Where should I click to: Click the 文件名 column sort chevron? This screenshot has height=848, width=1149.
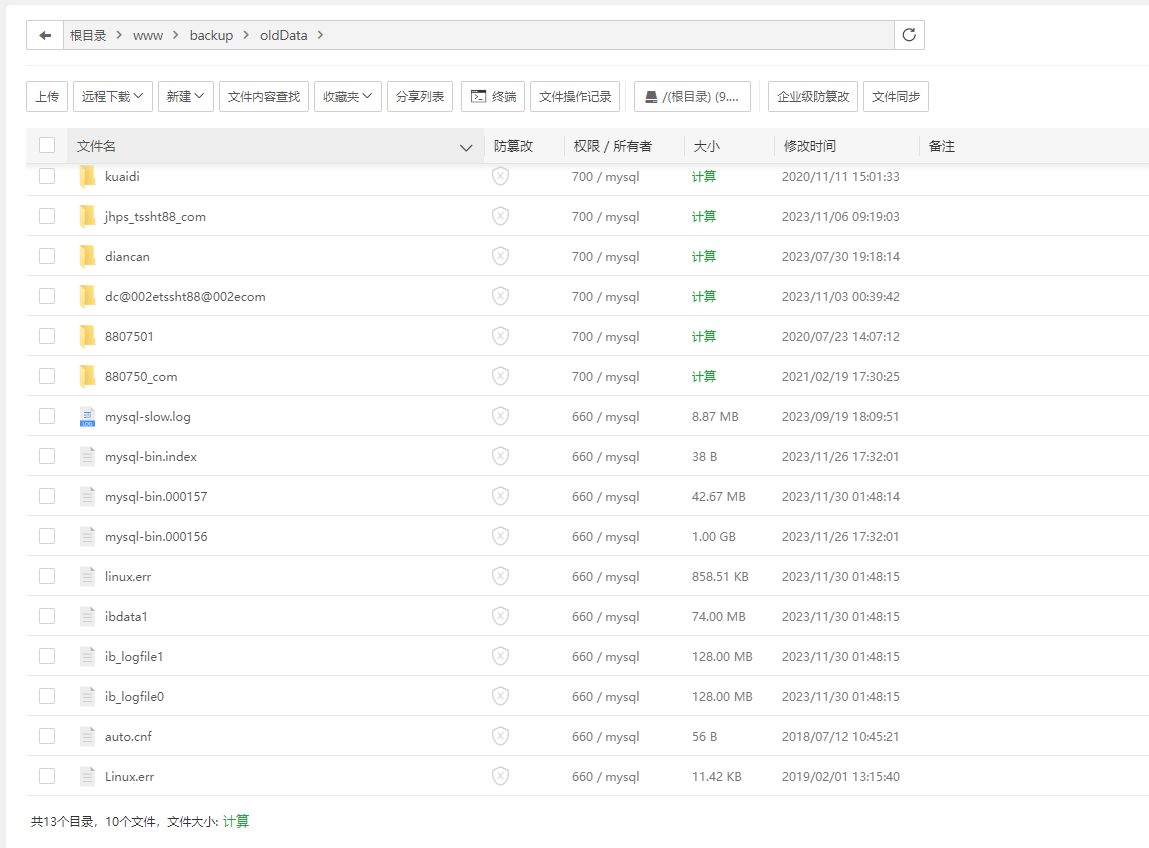[x=466, y=147]
